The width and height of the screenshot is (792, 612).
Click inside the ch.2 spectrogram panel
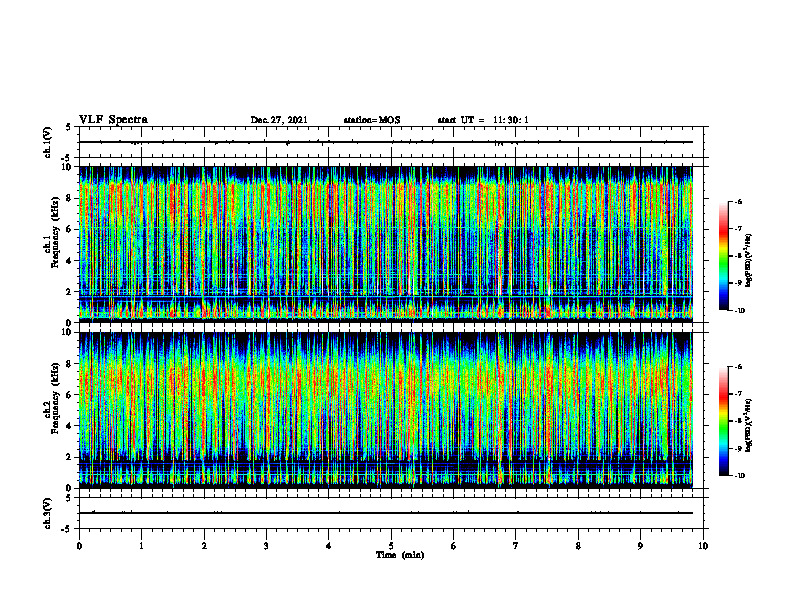coord(386,410)
